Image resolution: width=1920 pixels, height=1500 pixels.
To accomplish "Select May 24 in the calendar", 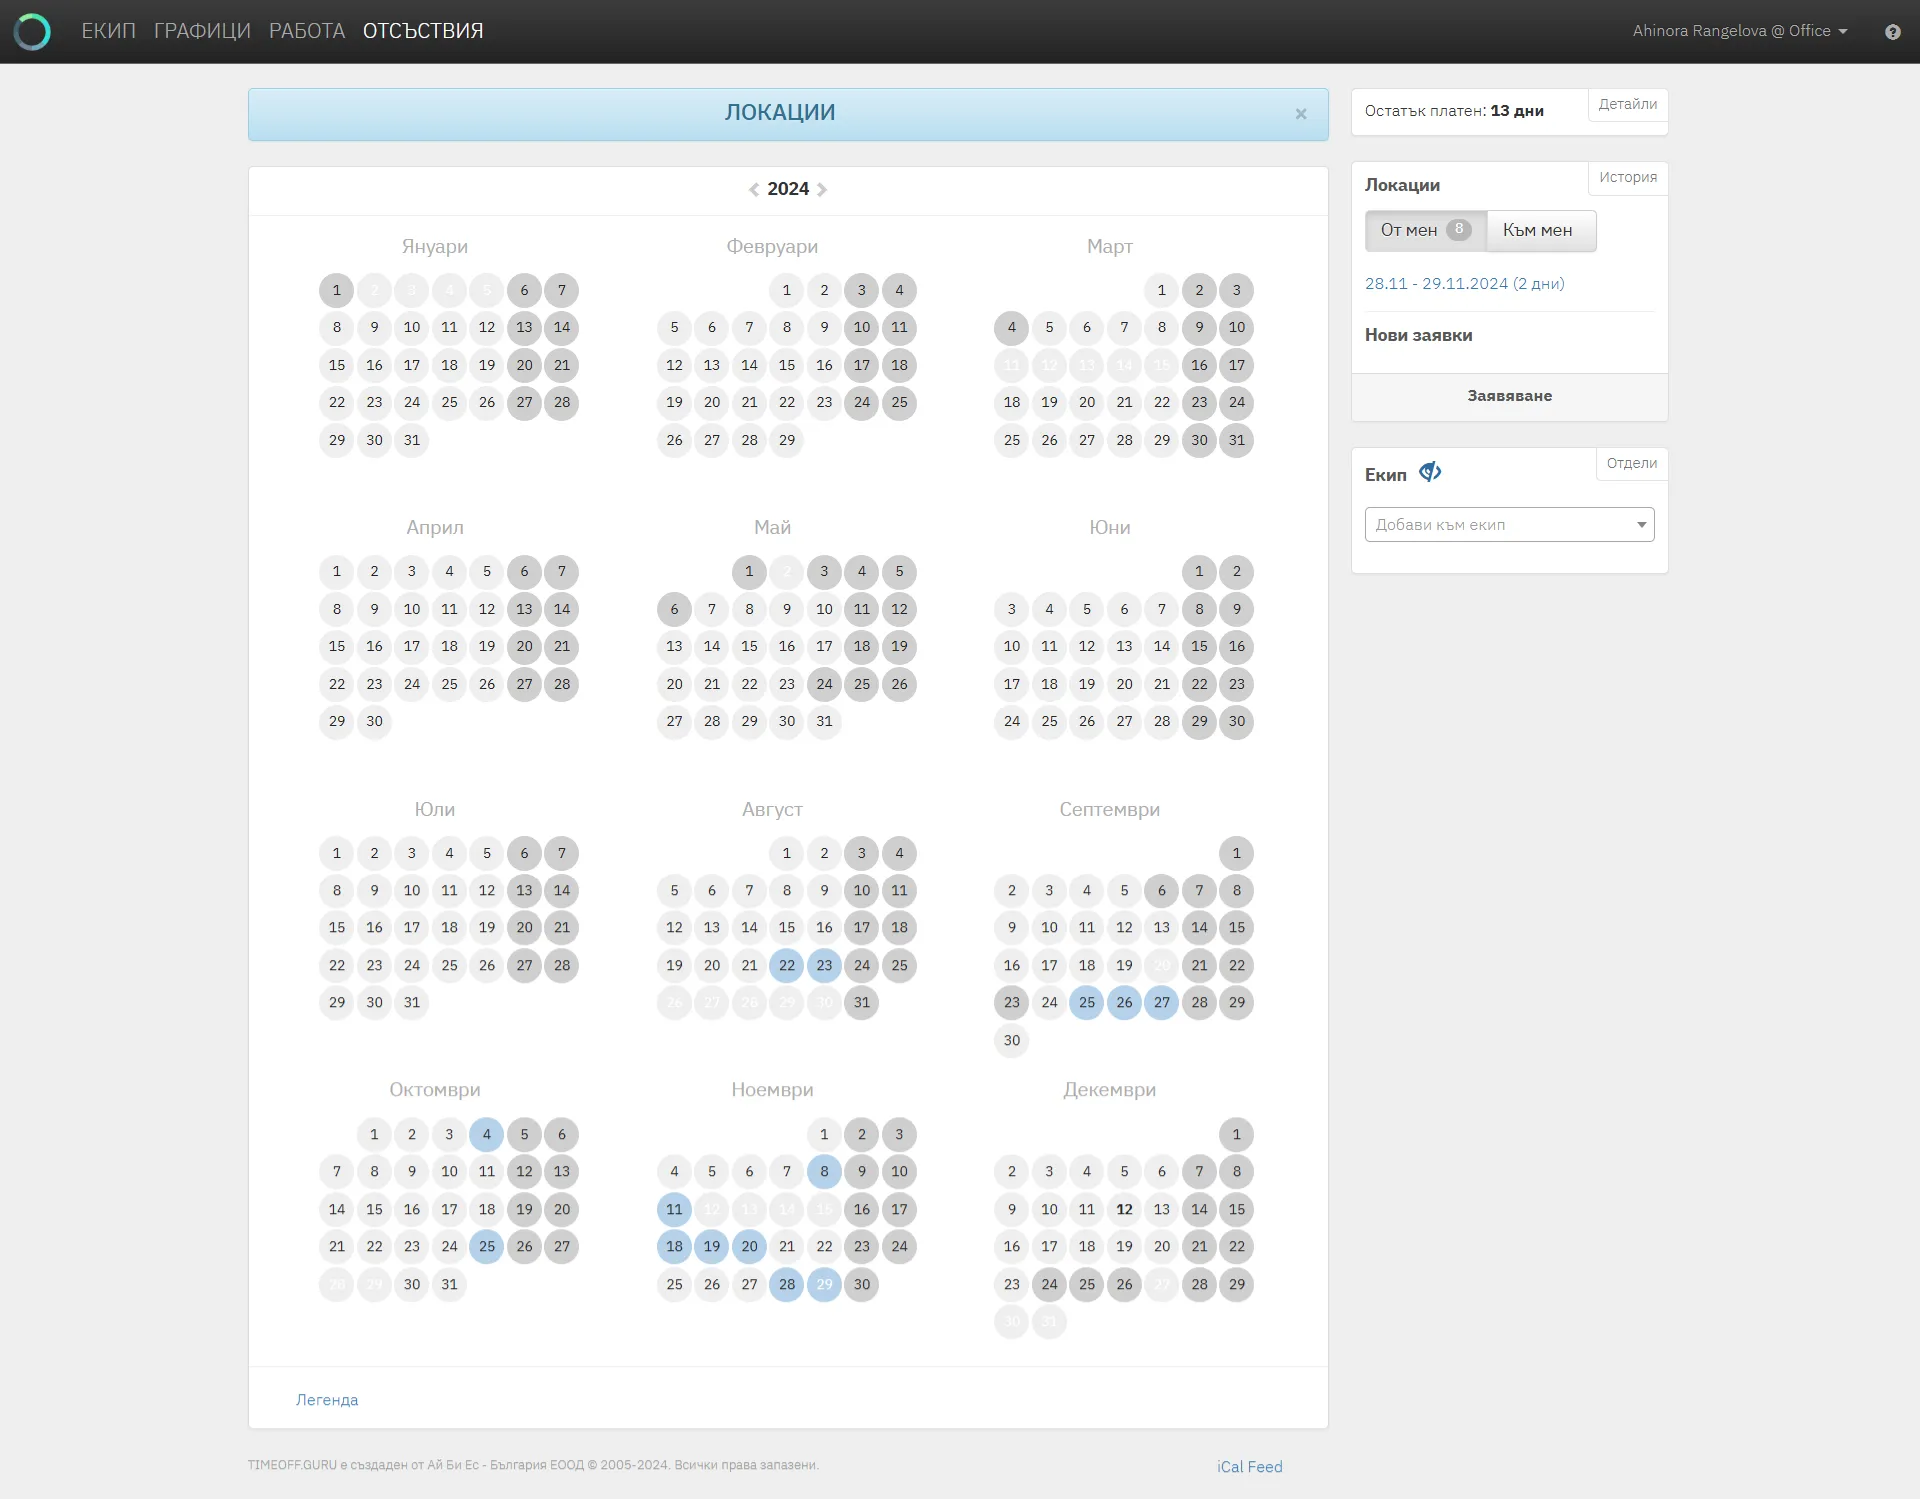I will coord(824,685).
